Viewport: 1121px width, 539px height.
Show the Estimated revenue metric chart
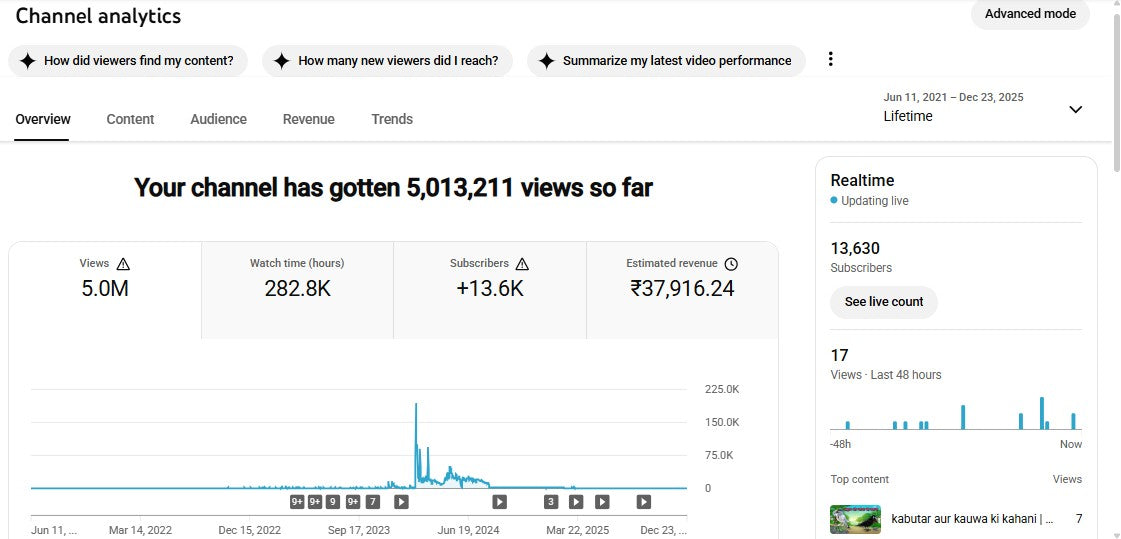pos(682,289)
